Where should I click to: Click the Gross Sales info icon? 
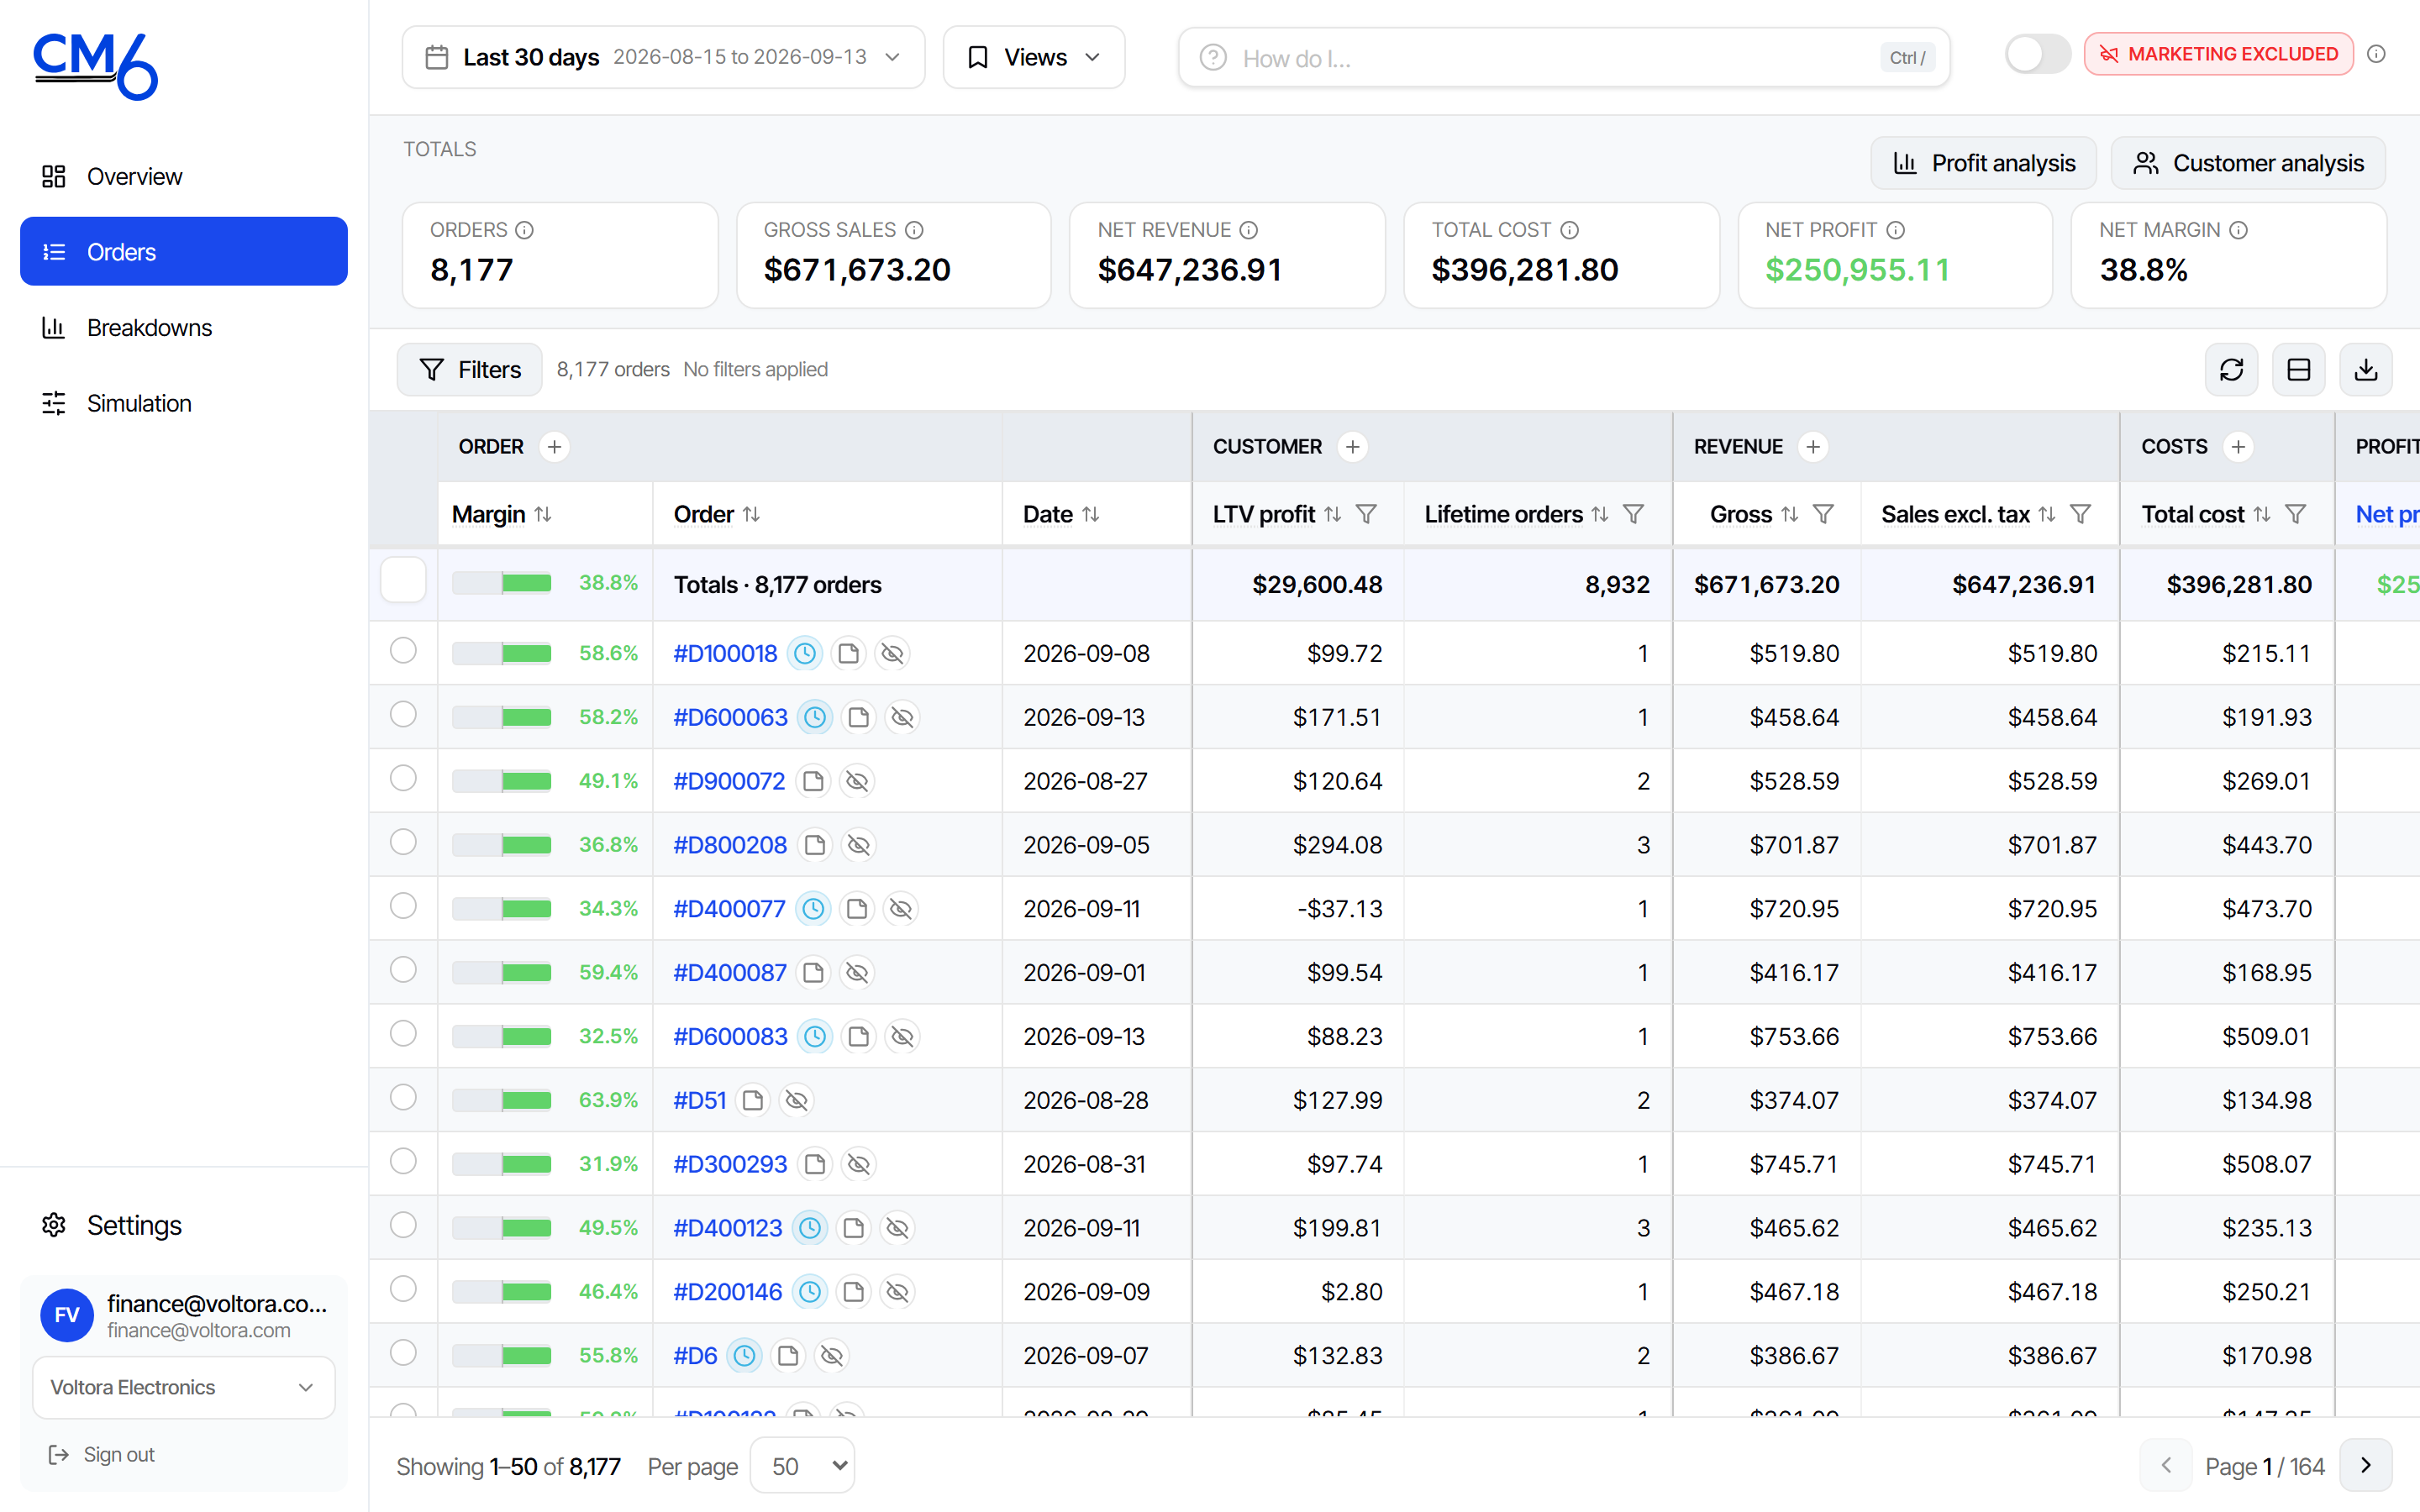click(x=914, y=230)
